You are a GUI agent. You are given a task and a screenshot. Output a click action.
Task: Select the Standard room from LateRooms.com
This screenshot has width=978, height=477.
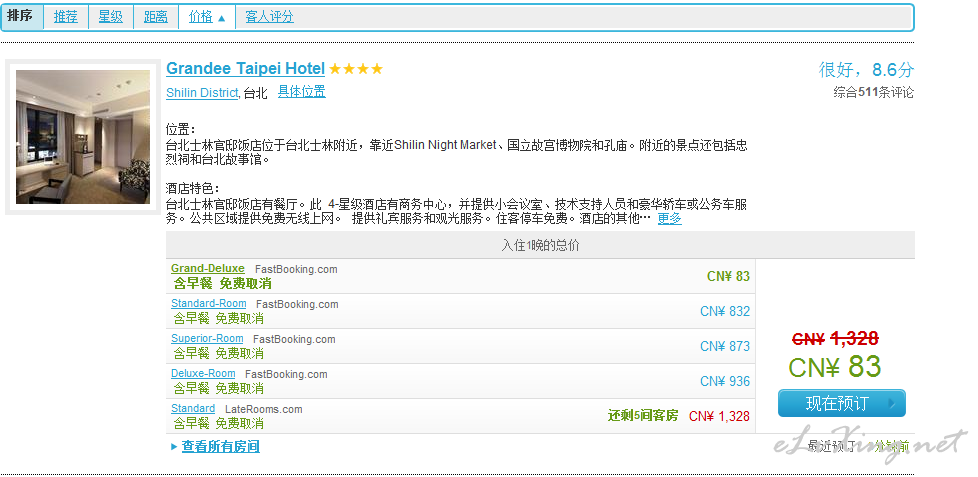pyautogui.click(x=193, y=408)
